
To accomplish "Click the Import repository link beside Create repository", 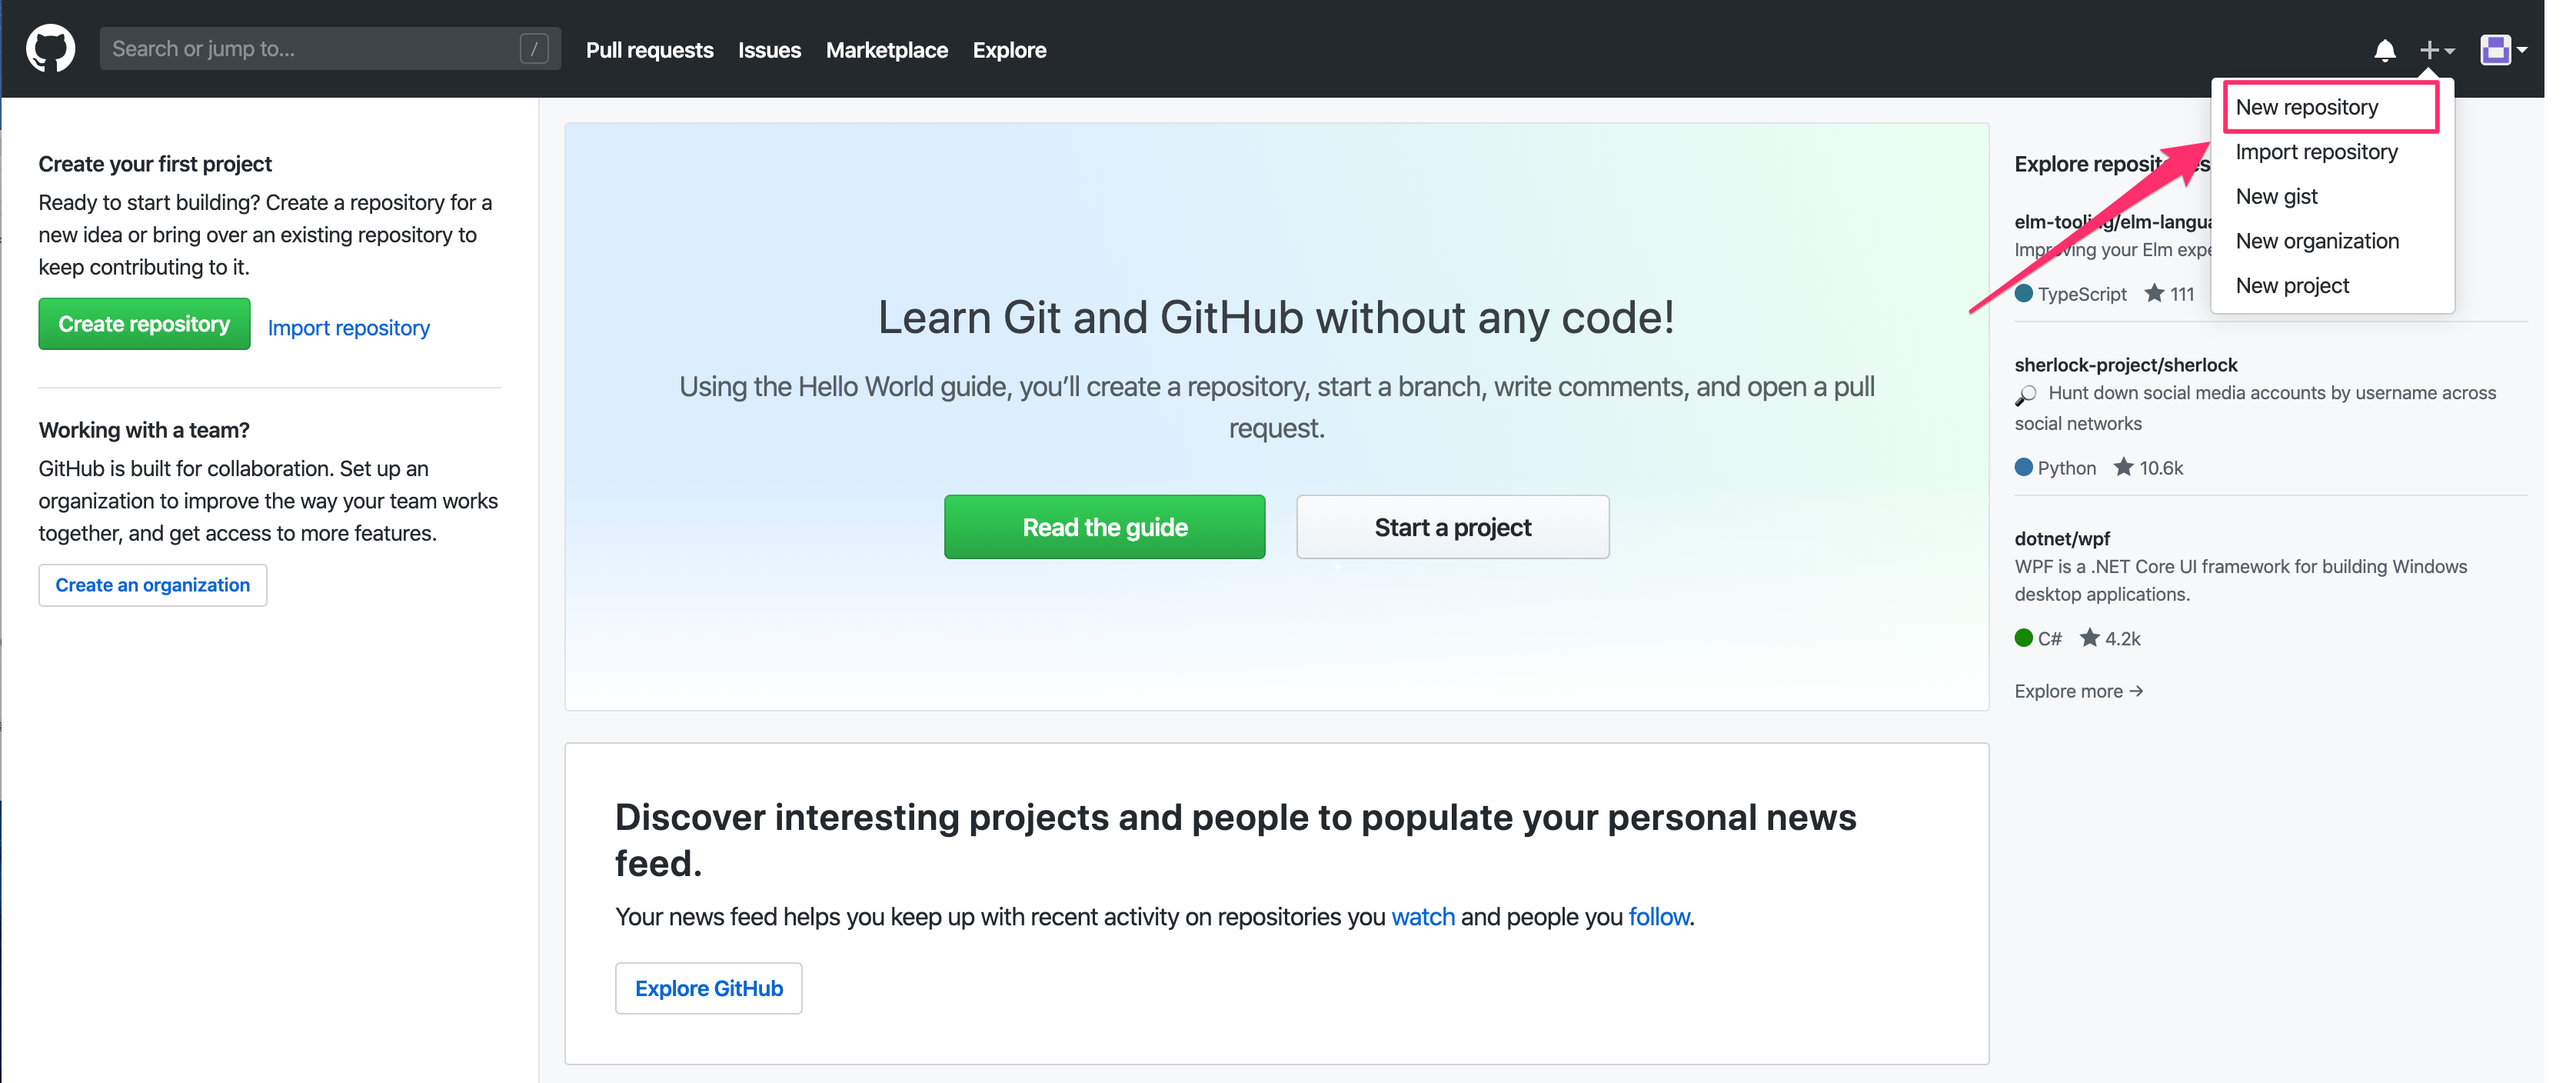I will [348, 328].
